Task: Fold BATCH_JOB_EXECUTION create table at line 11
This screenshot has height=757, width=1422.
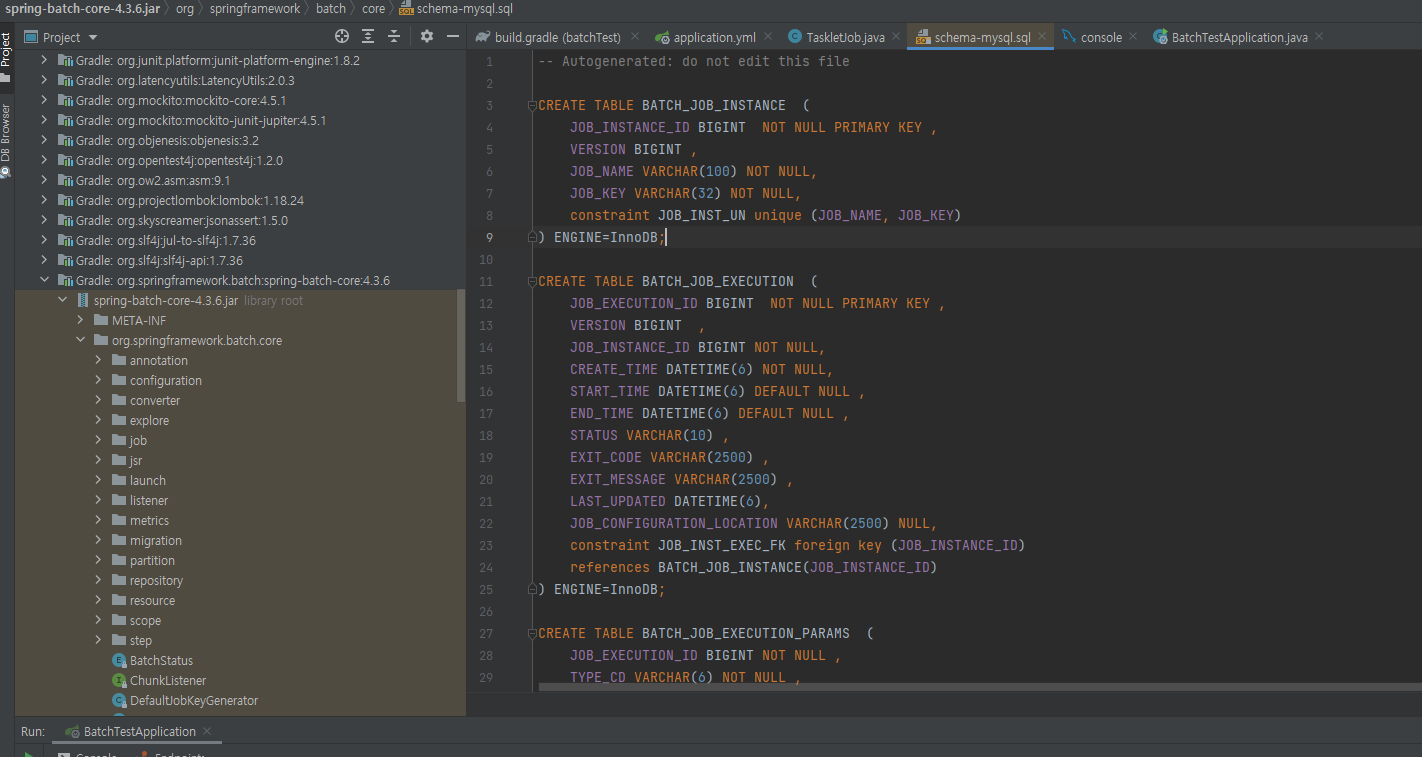Action: [x=531, y=281]
